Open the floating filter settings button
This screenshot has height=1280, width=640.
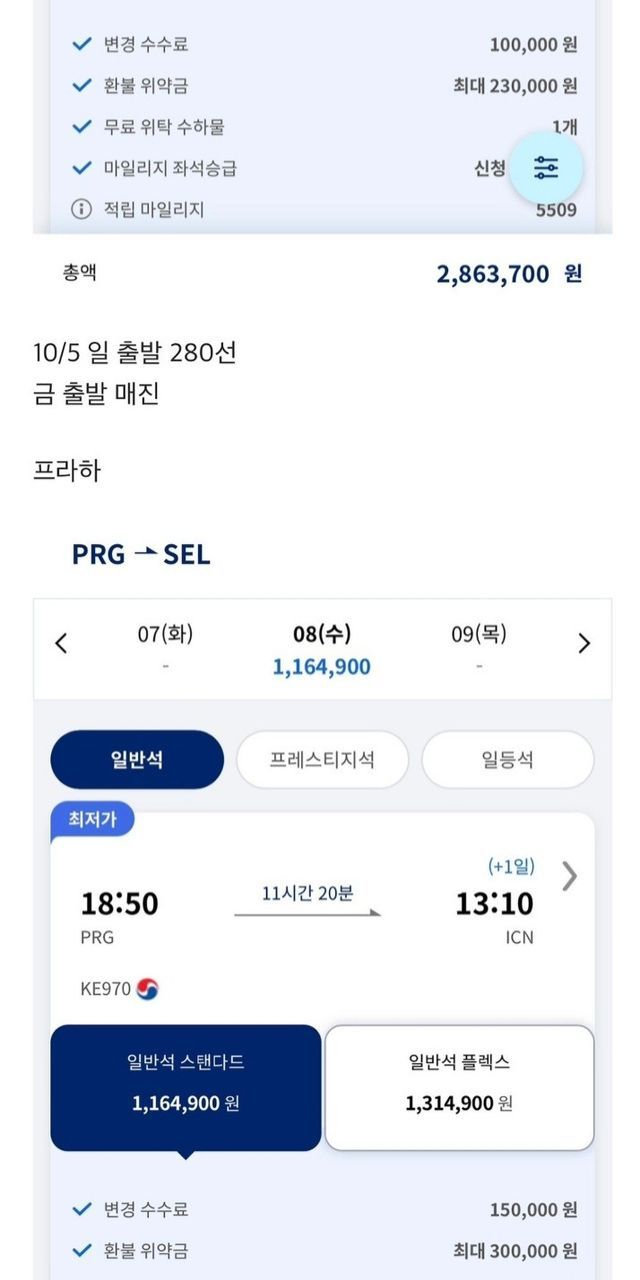coord(546,167)
